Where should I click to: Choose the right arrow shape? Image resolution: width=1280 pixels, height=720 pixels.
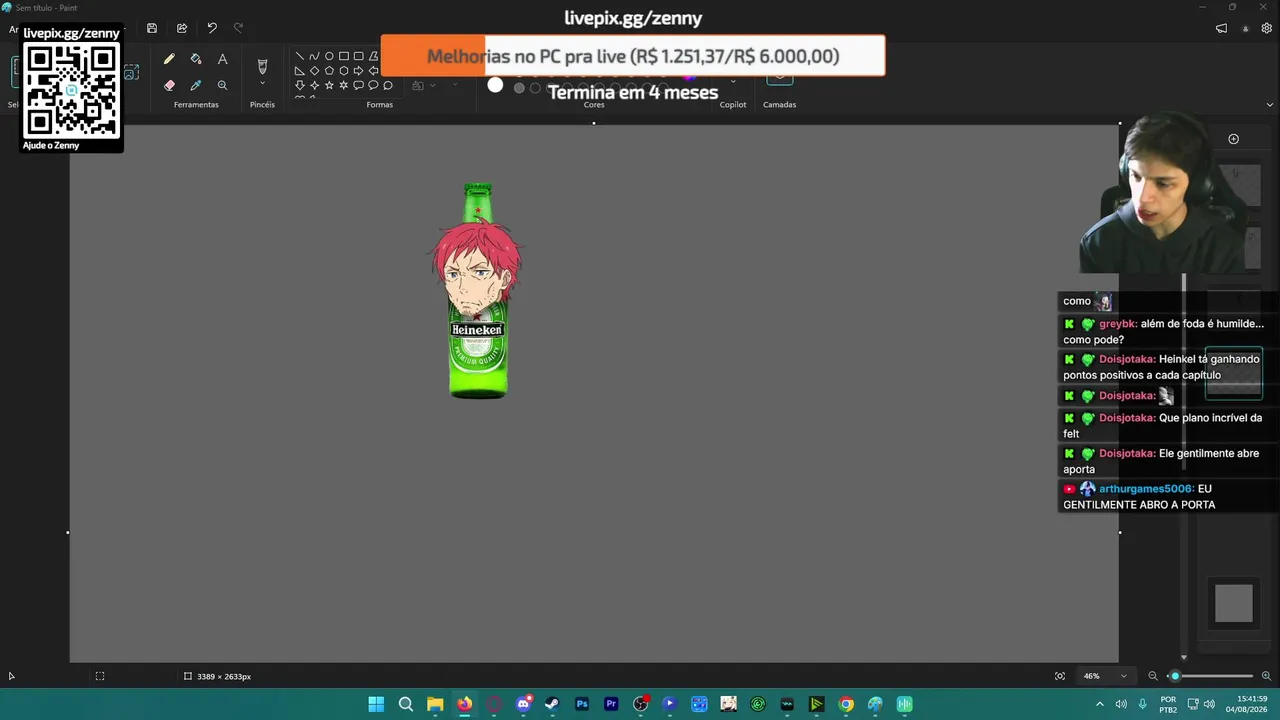(358, 71)
